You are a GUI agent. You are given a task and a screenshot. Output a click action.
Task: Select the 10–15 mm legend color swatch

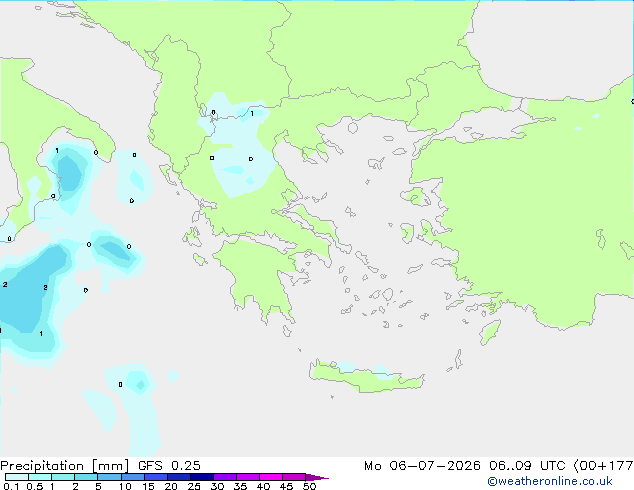[x=133, y=477]
